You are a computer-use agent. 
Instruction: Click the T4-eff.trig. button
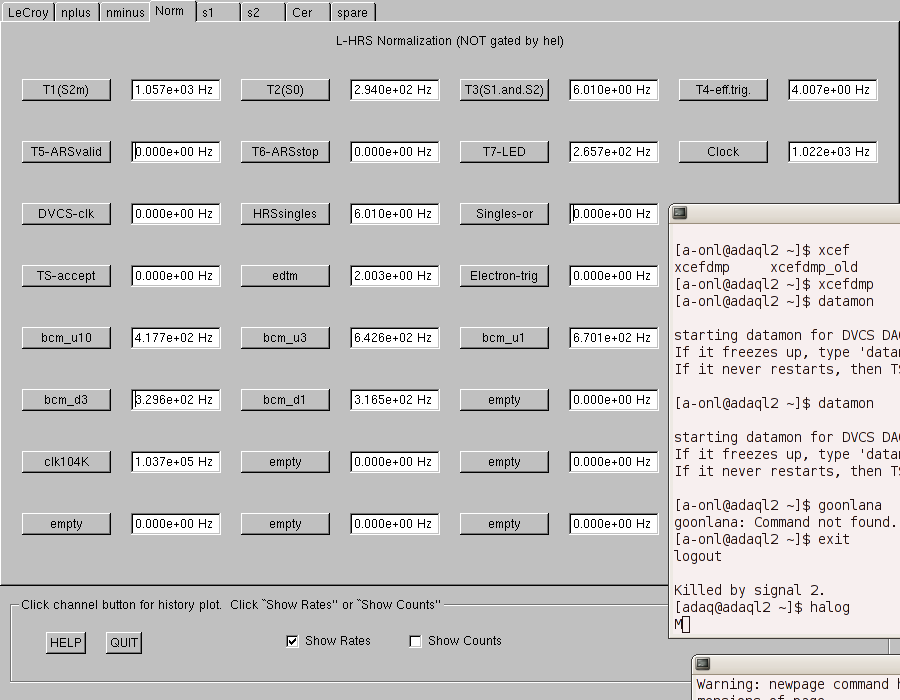pos(723,90)
